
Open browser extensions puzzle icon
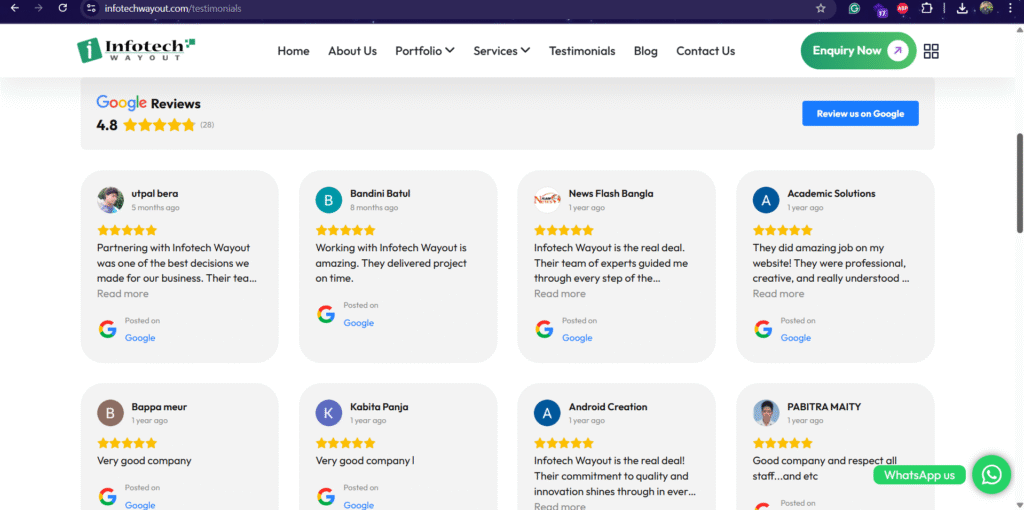pos(927,8)
